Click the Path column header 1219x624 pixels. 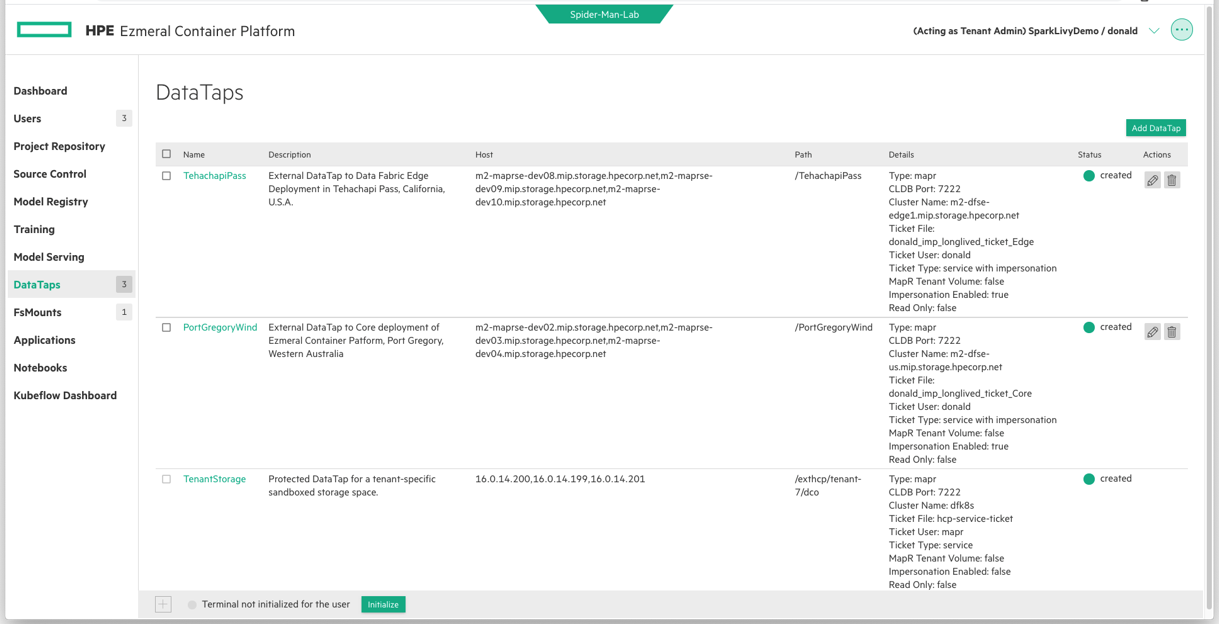pos(803,155)
